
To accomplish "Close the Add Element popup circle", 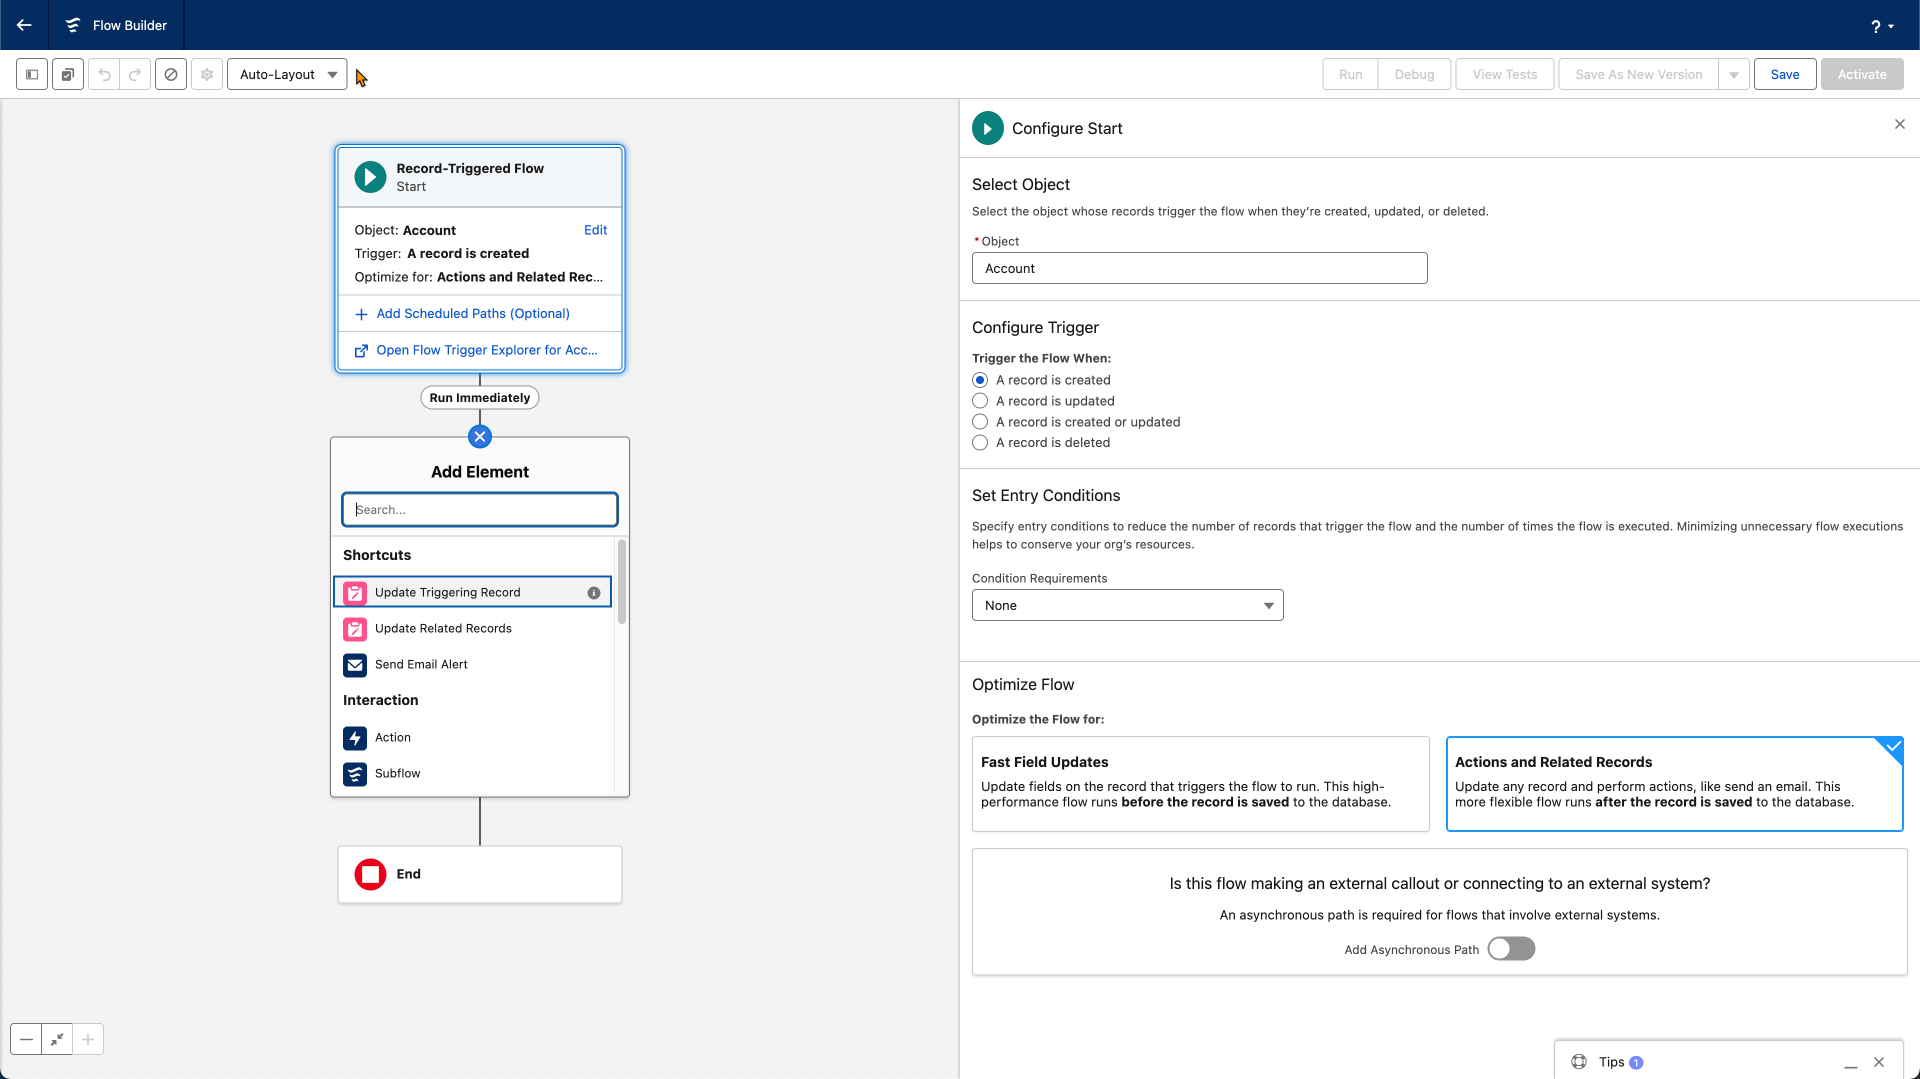I will pos(480,436).
